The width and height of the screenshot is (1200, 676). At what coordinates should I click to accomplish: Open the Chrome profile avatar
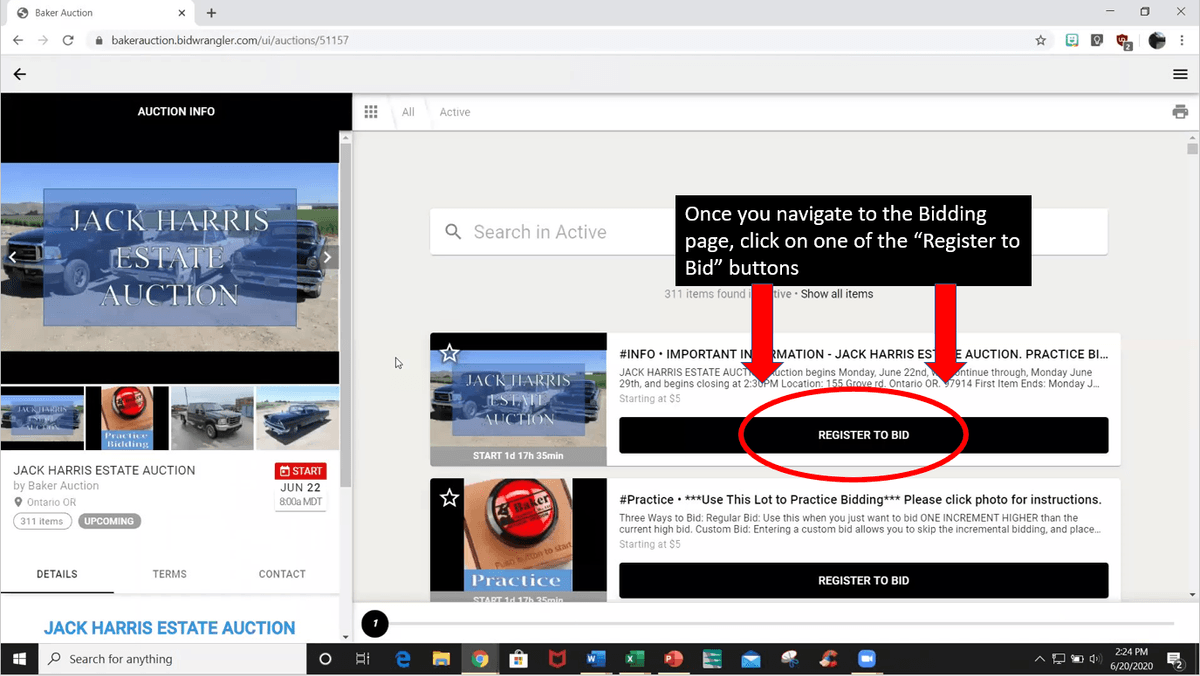pos(1157,41)
